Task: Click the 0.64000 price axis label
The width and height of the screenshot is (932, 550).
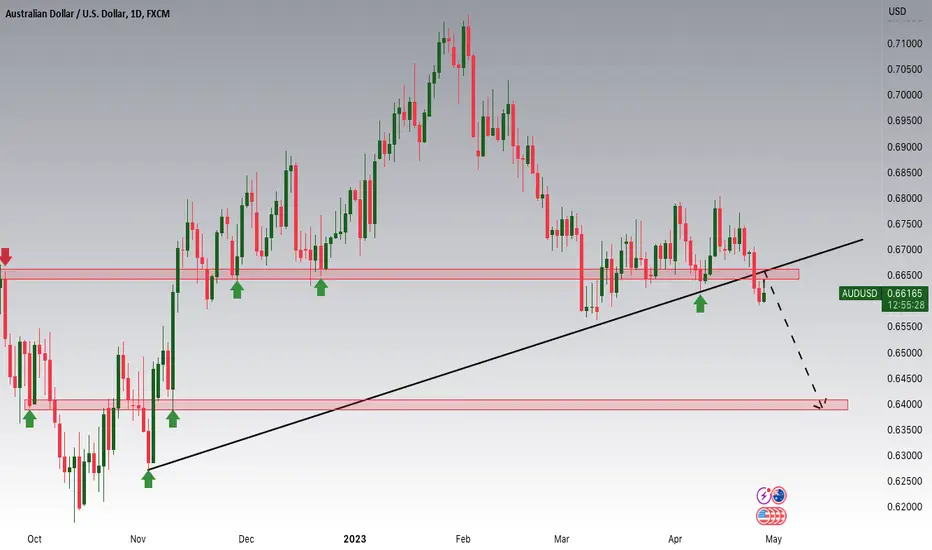Action: (905, 404)
